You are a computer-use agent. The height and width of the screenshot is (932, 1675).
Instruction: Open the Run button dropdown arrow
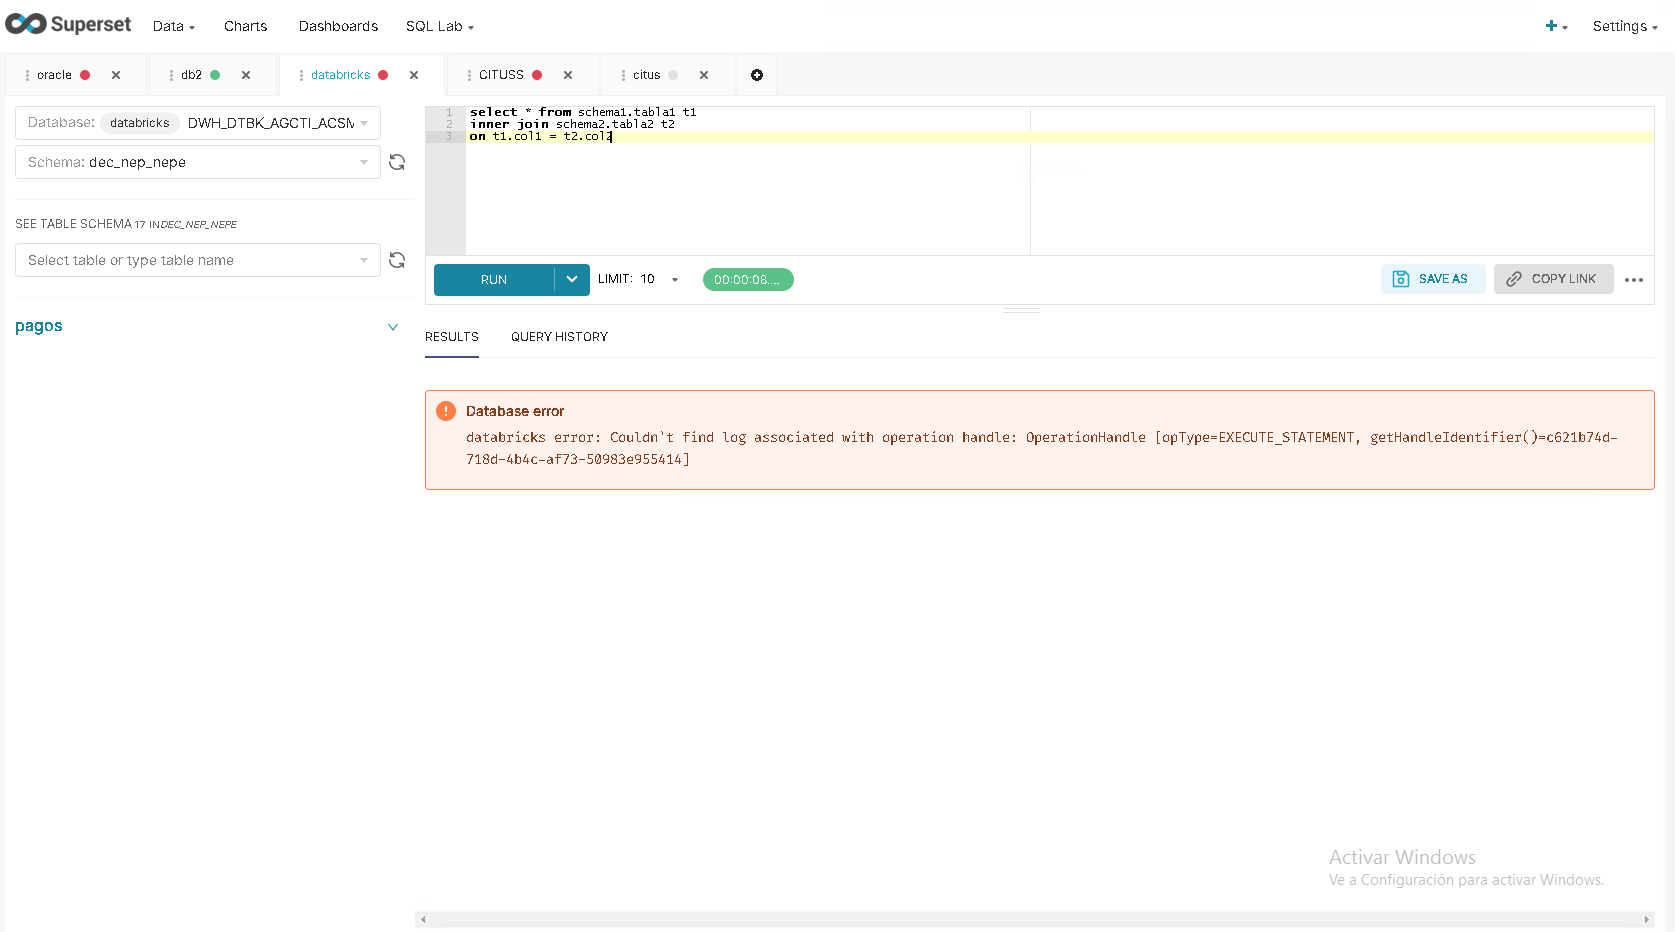(572, 280)
